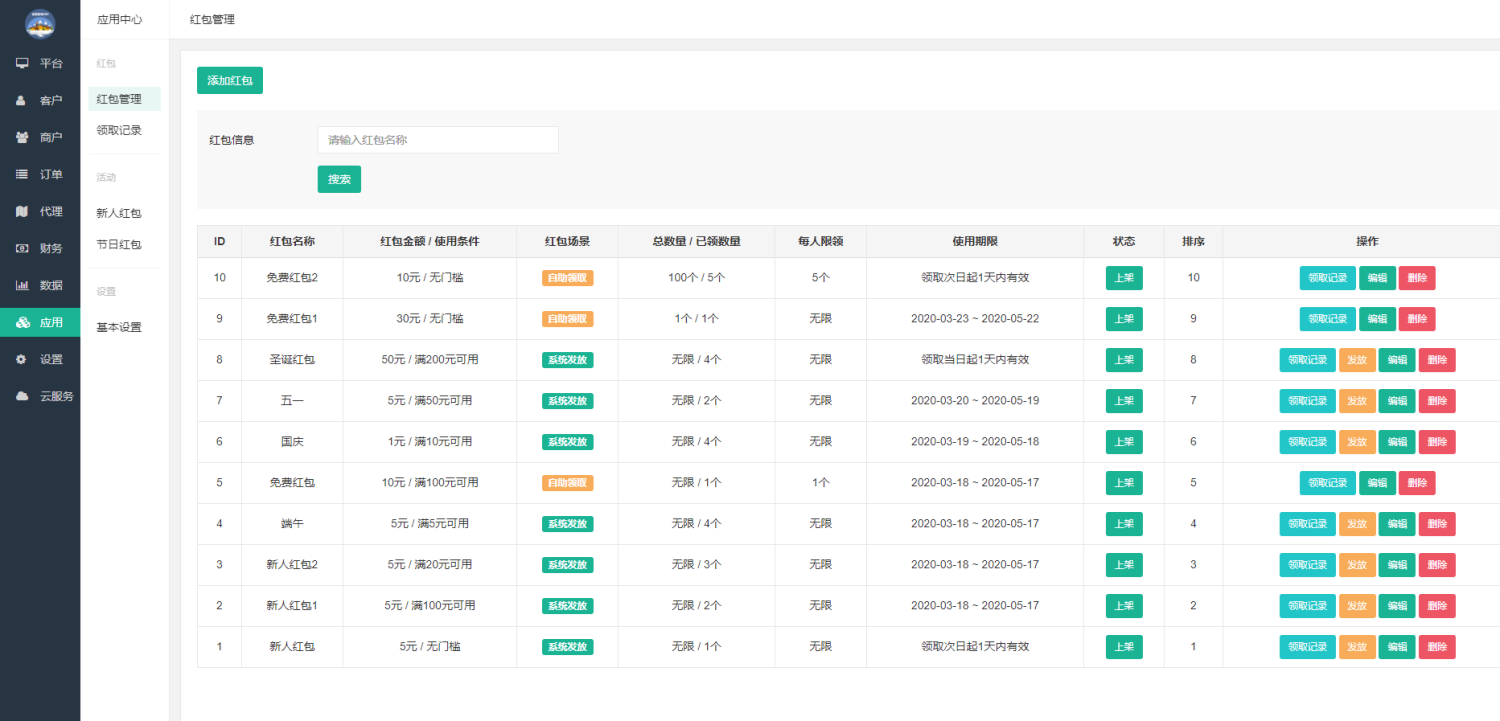This screenshot has width=1500, height=721.
Task: Edit the ID 5 免费红包 row
Action: point(1377,483)
